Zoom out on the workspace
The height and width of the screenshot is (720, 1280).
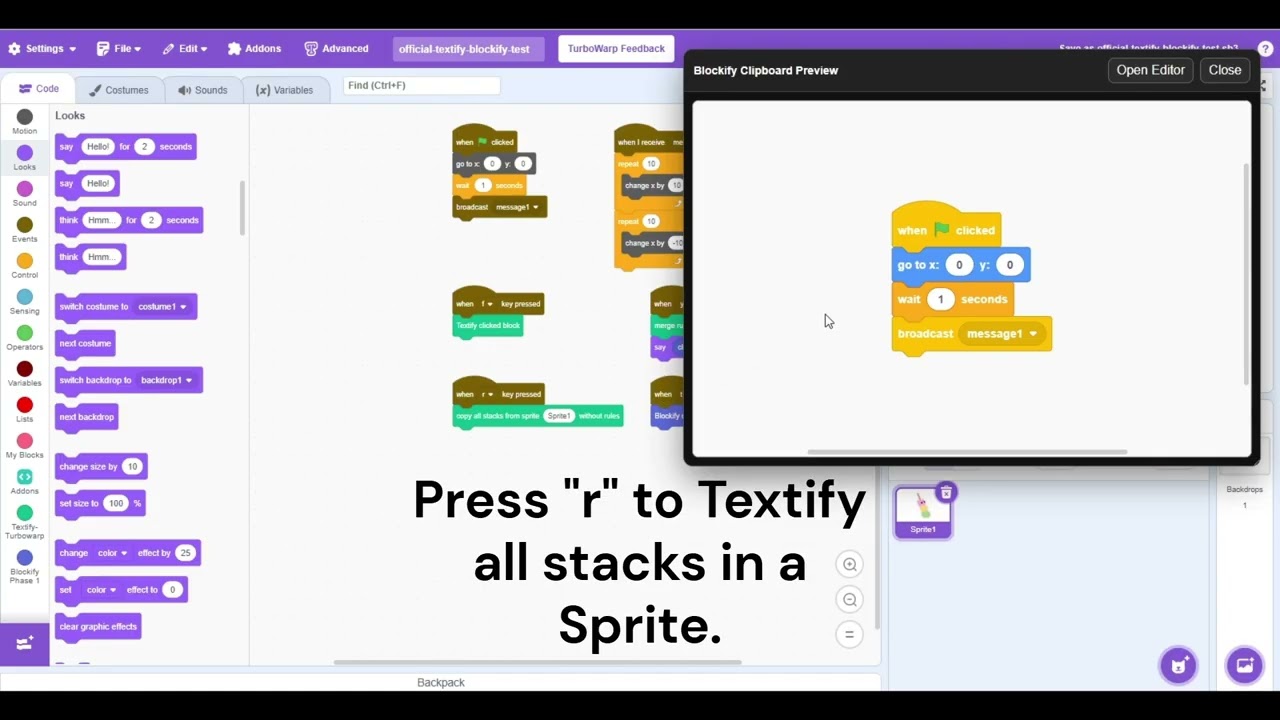tap(849, 599)
